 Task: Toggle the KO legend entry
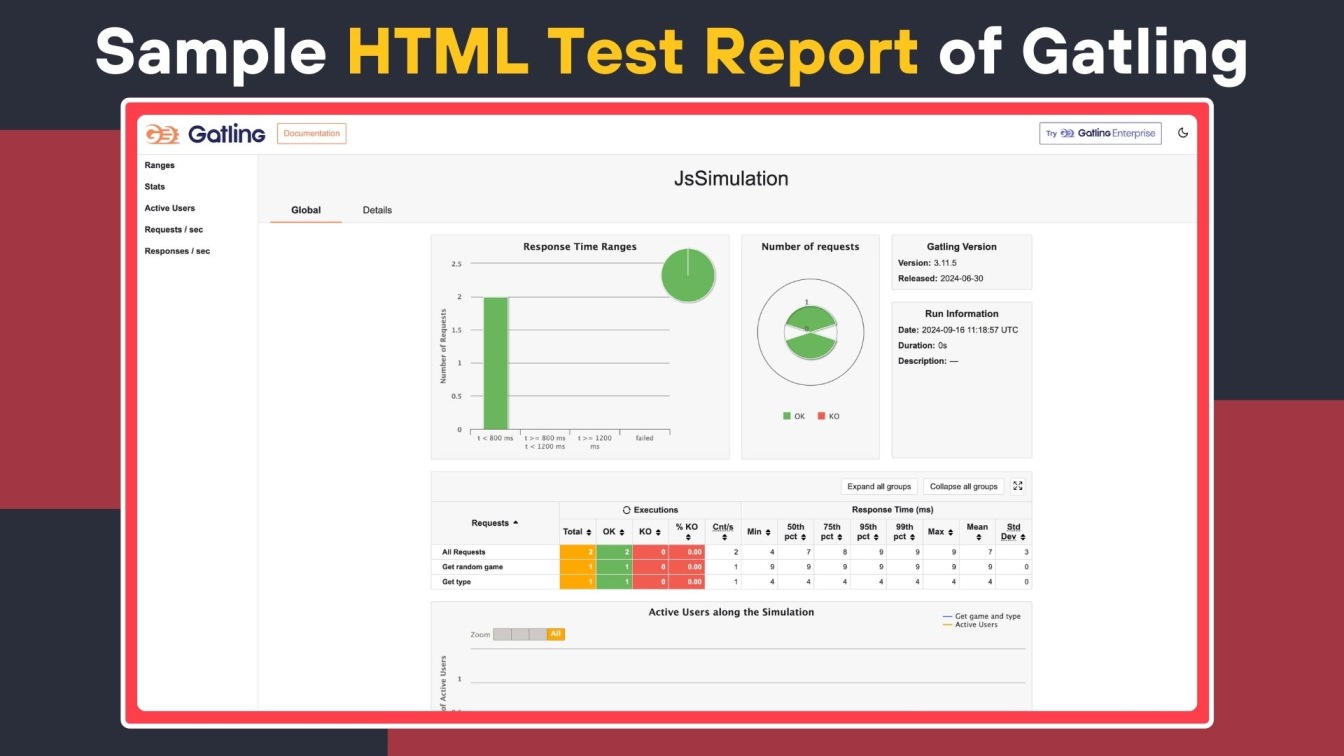pos(829,416)
